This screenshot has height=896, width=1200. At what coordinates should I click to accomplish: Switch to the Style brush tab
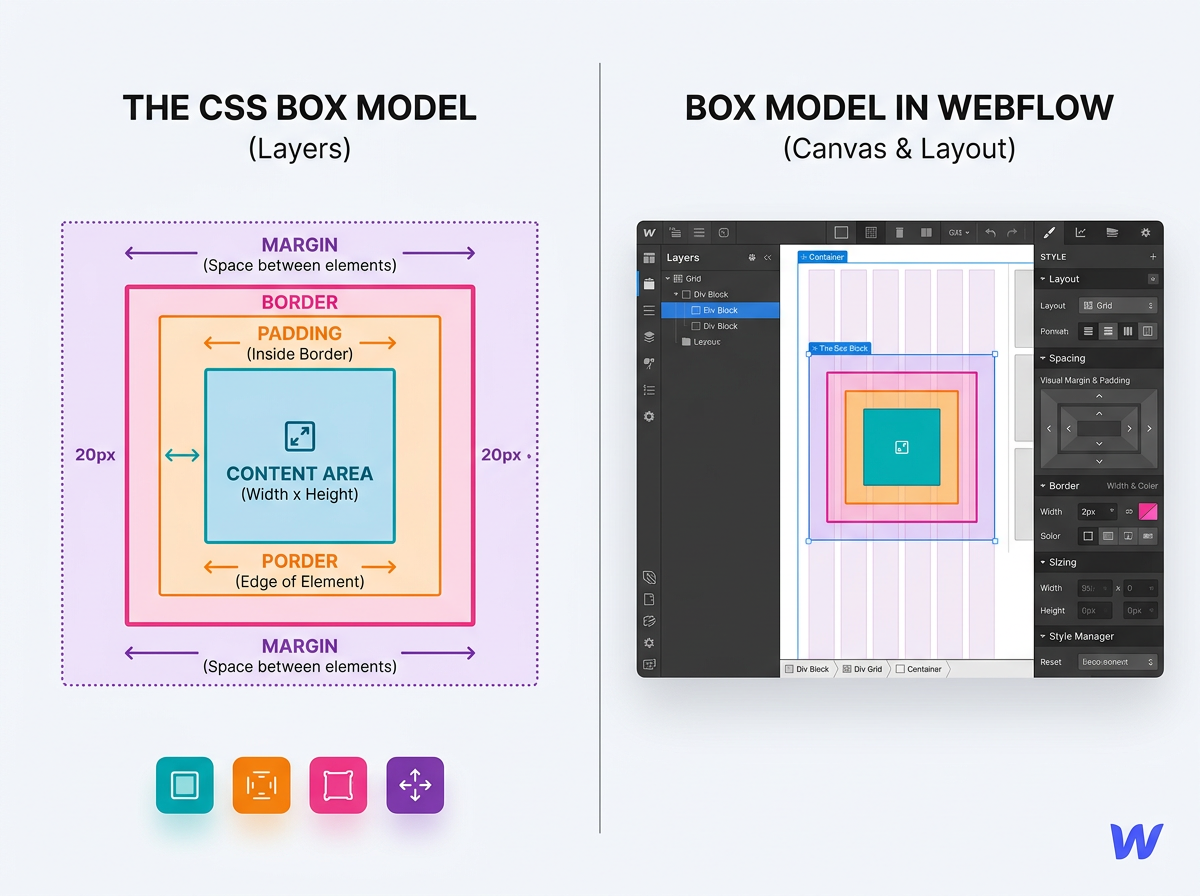click(x=1049, y=232)
